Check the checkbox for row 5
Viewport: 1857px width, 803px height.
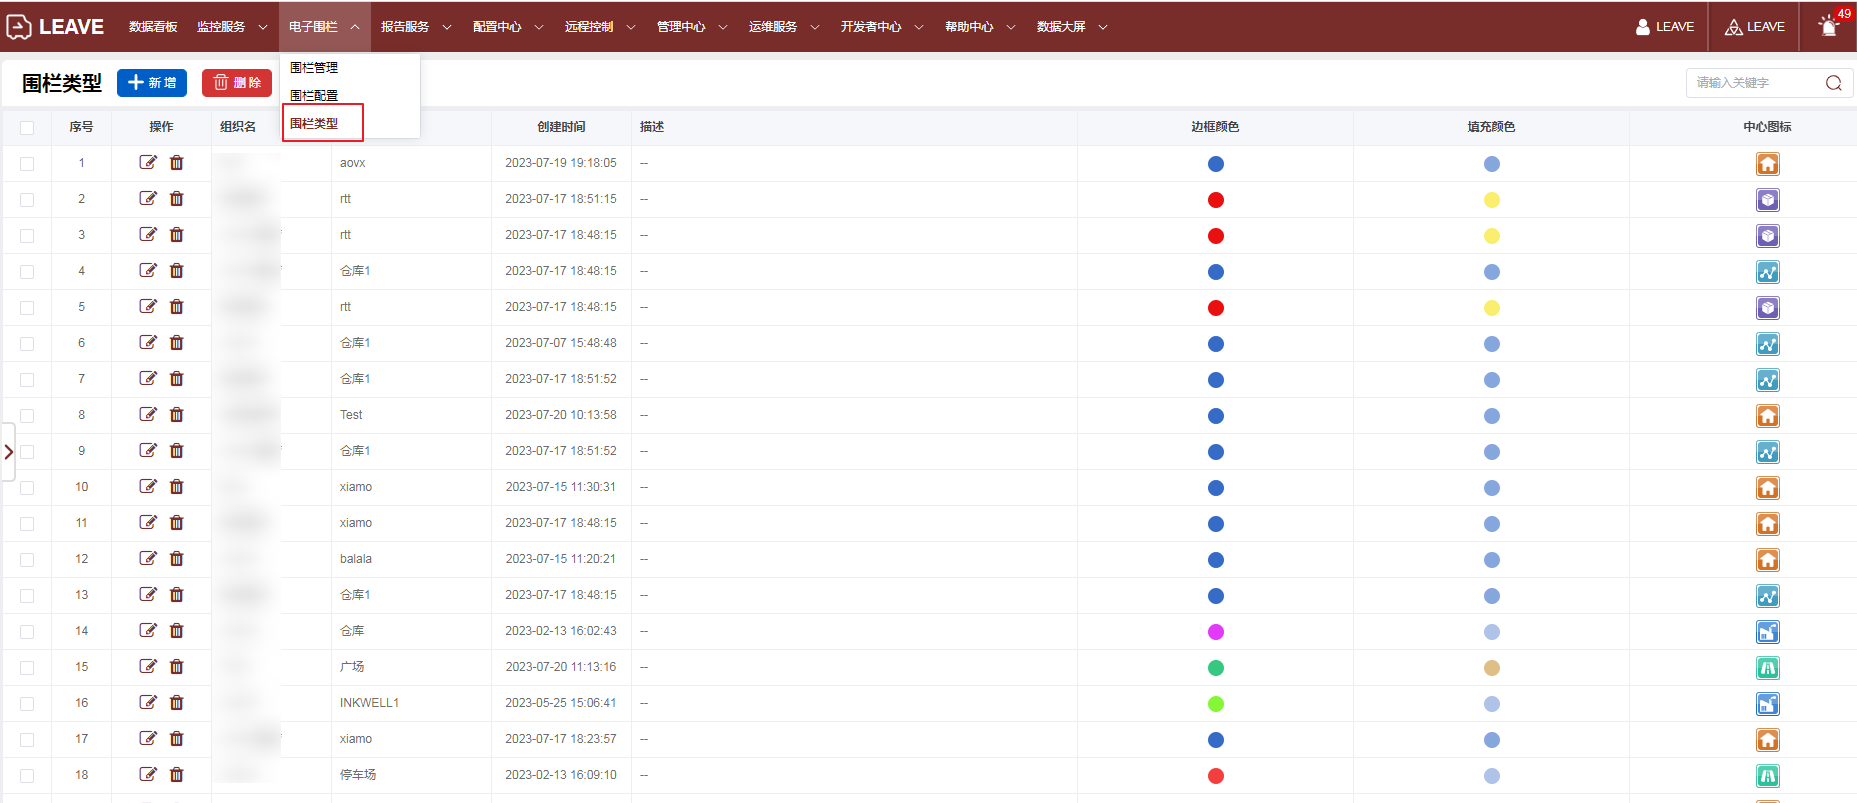(27, 308)
